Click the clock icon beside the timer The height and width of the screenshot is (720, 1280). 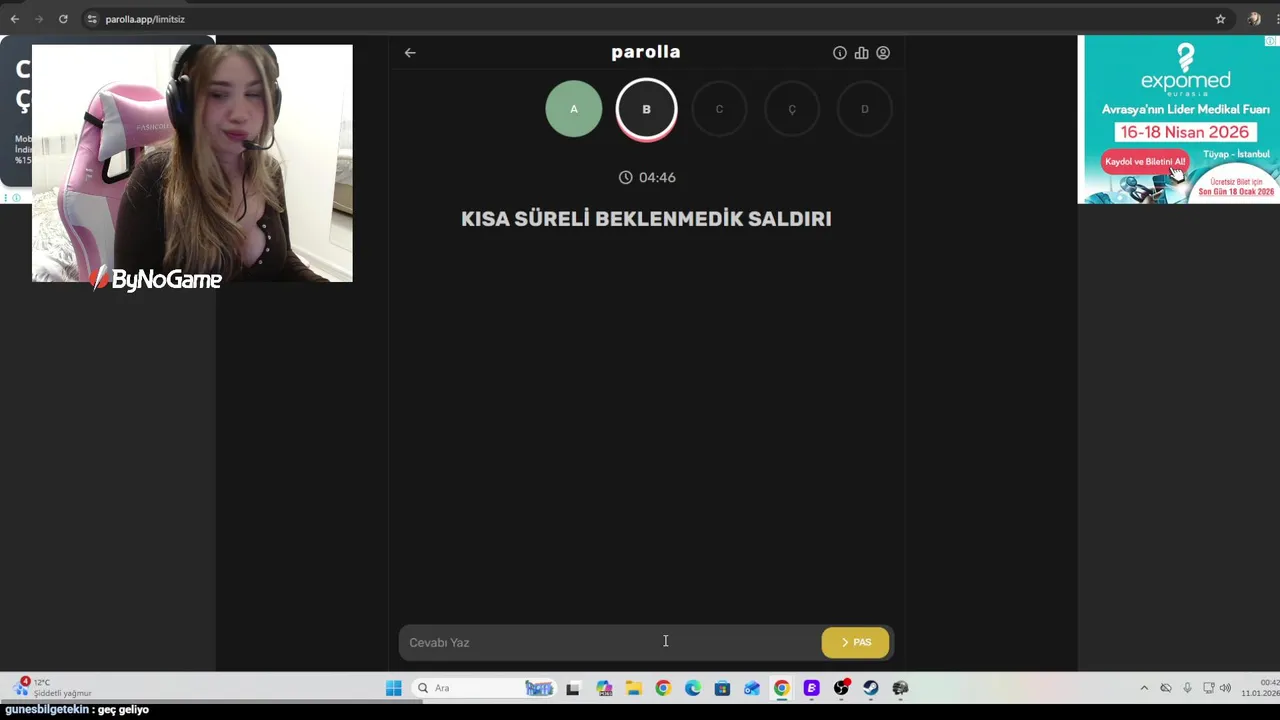(x=626, y=177)
